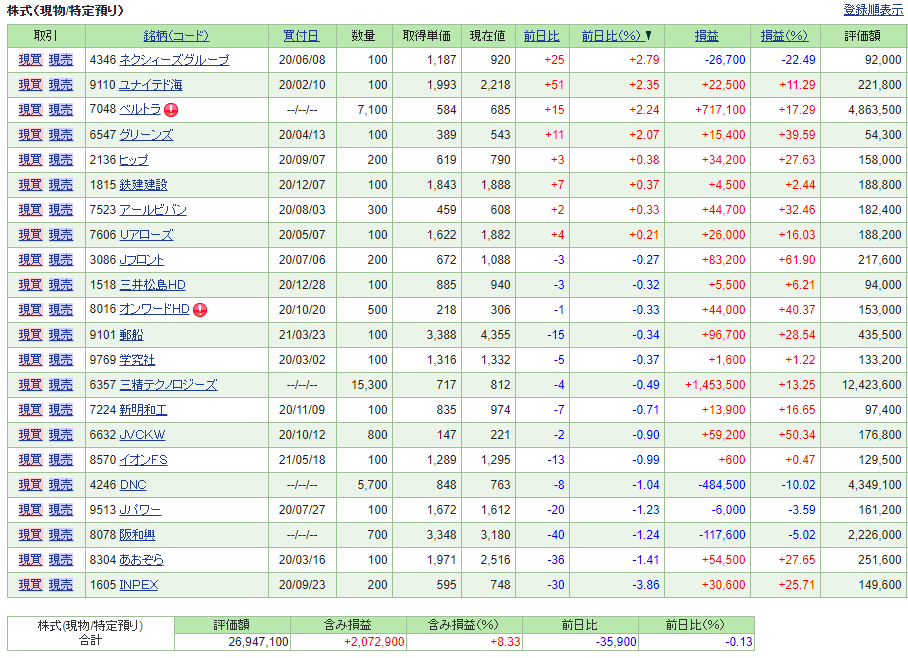Image resolution: width=908 pixels, height=658 pixels.
Task: Select the +2,072,900 total unrealized gain
Action: tap(348, 642)
